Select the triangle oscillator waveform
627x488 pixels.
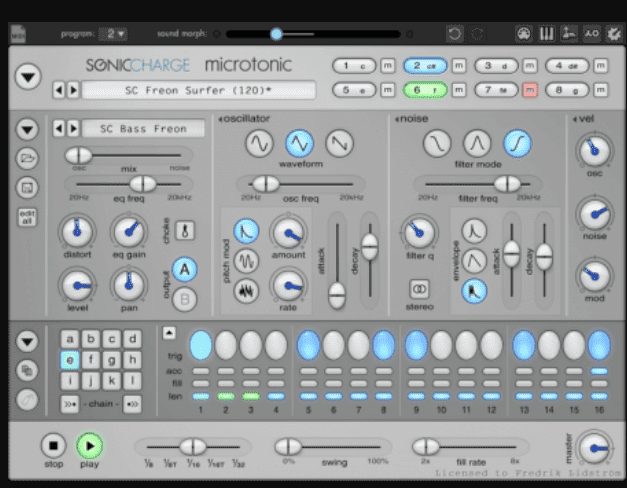[x=300, y=143]
